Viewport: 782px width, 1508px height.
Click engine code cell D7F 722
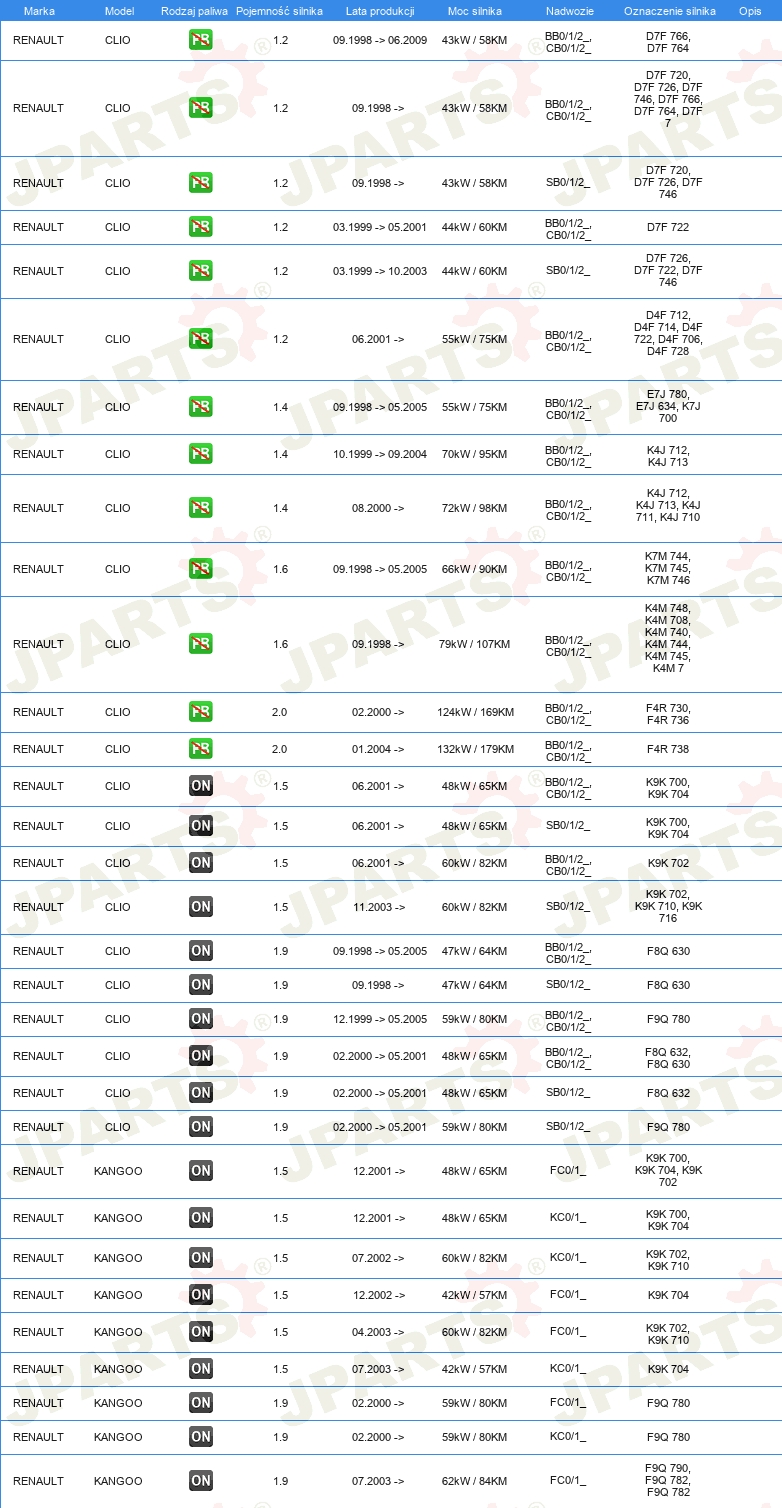click(668, 227)
